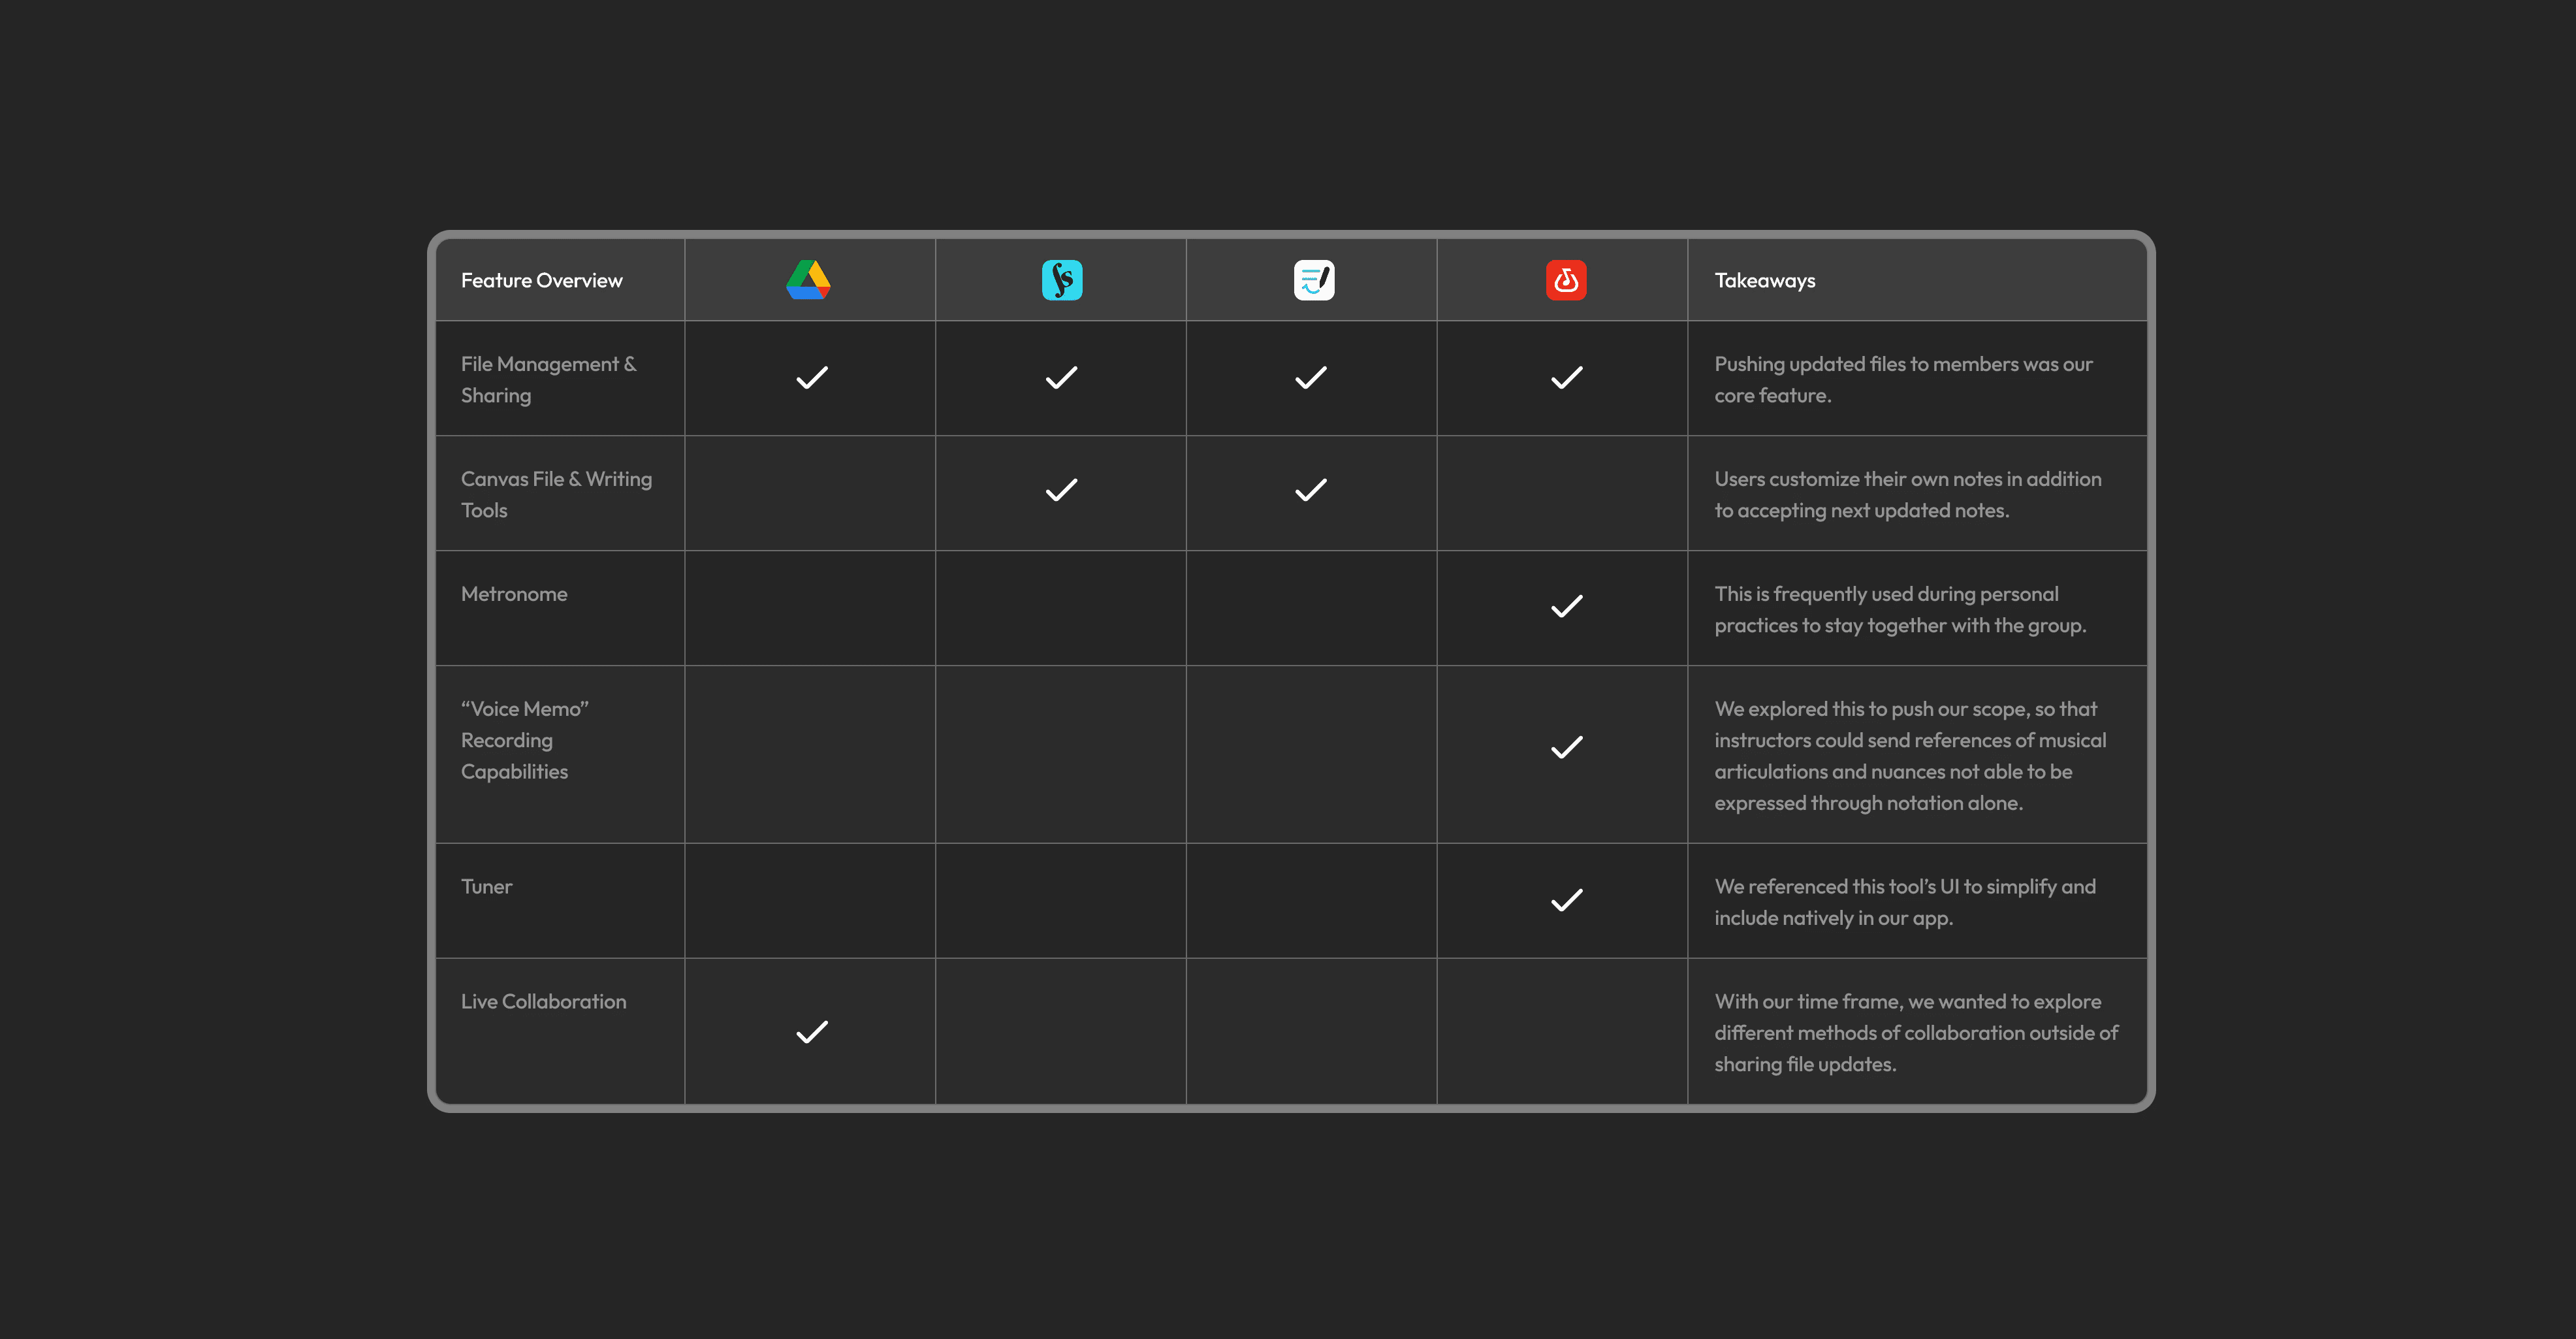Click the Tuner takeaway text
This screenshot has height=1339, width=2576.
(1904, 902)
